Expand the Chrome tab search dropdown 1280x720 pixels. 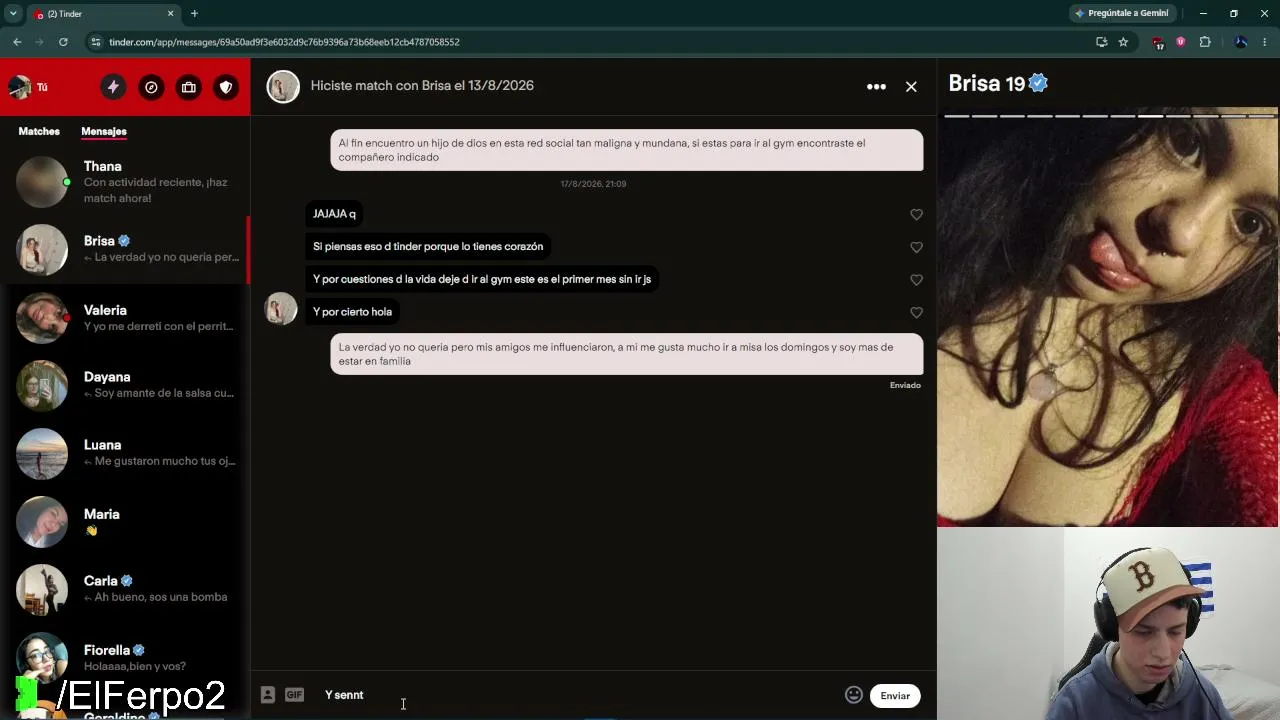pyautogui.click(x=13, y=14)
